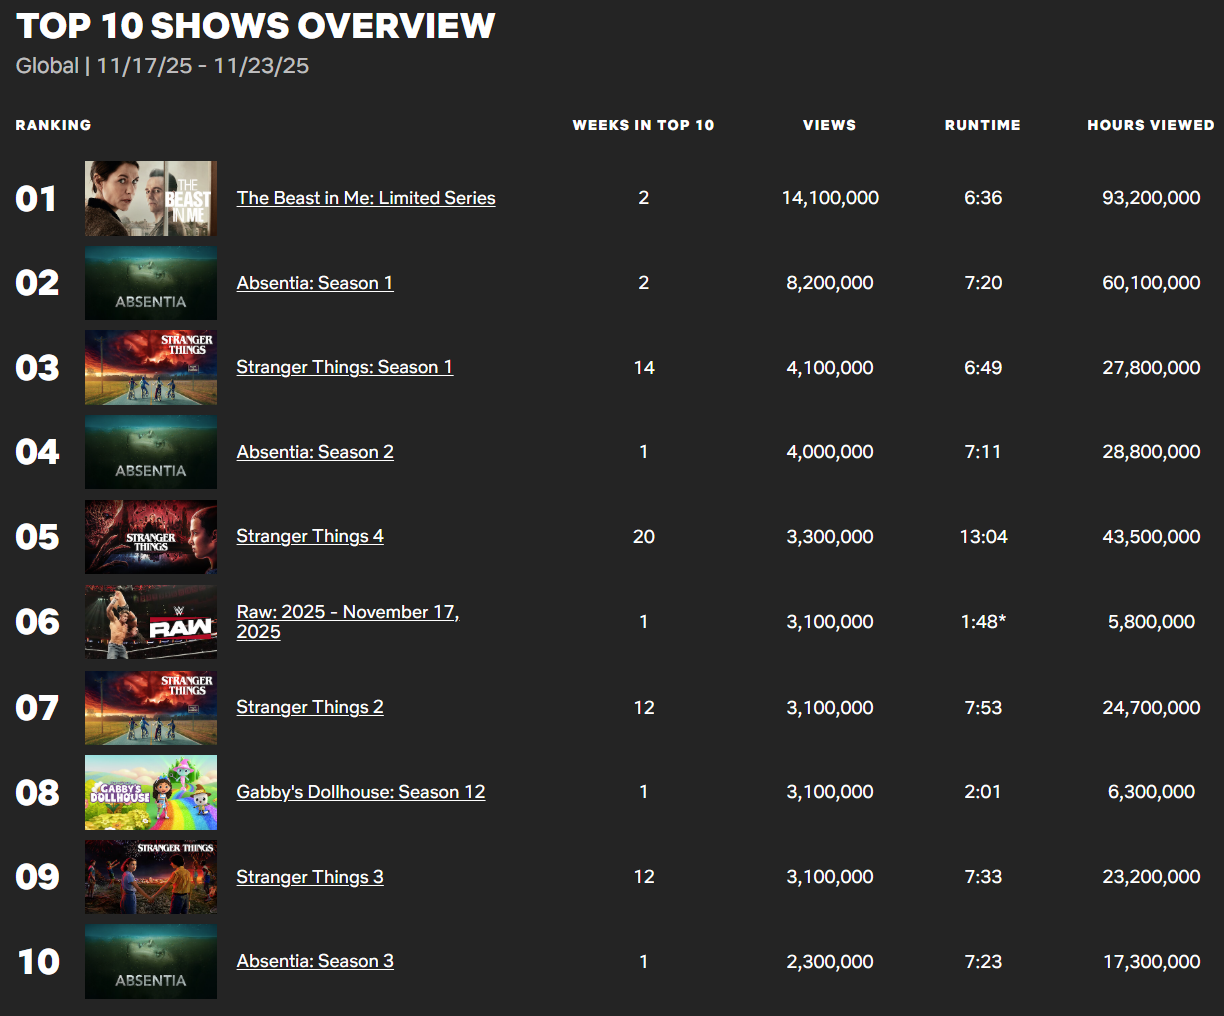Click the Absentia thumbnail in rank 04
1224x1016 pixels.
click(151, 452)
